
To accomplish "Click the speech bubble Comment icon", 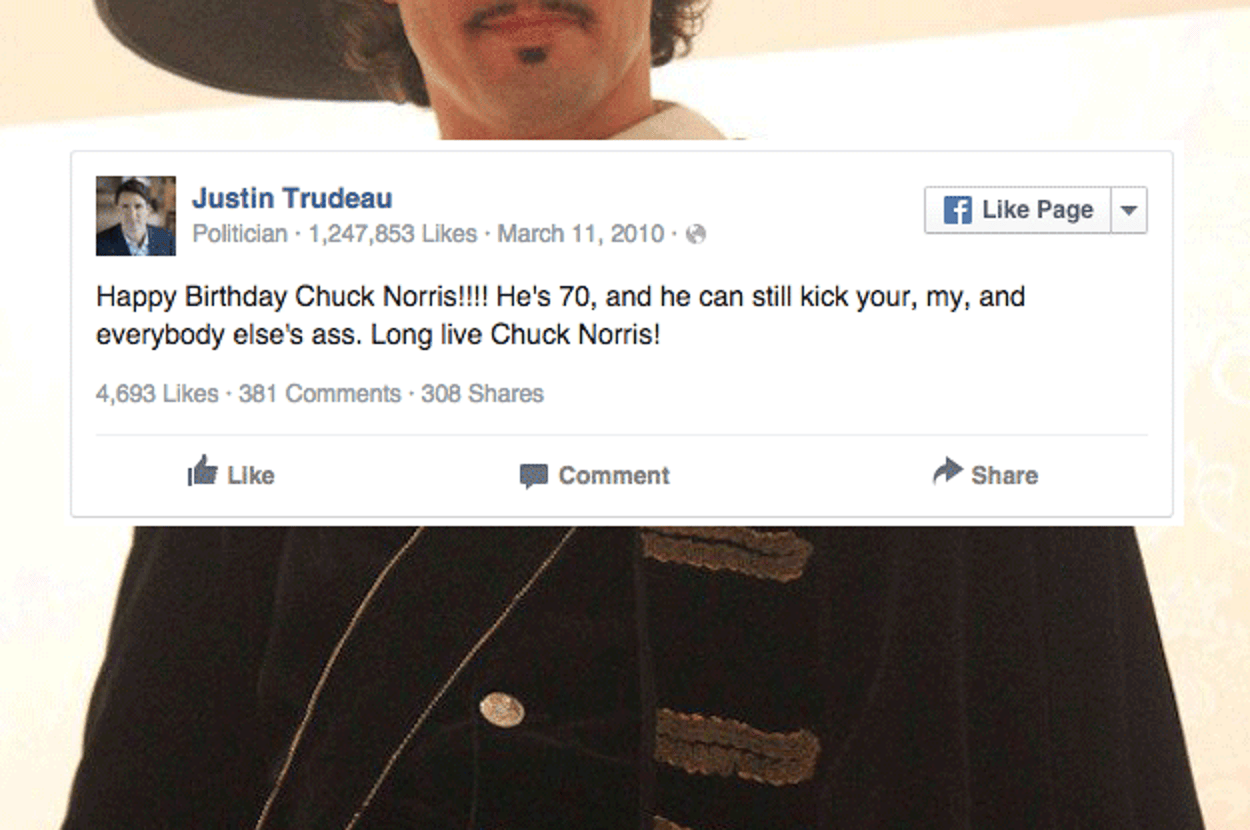I will (534, 476).
